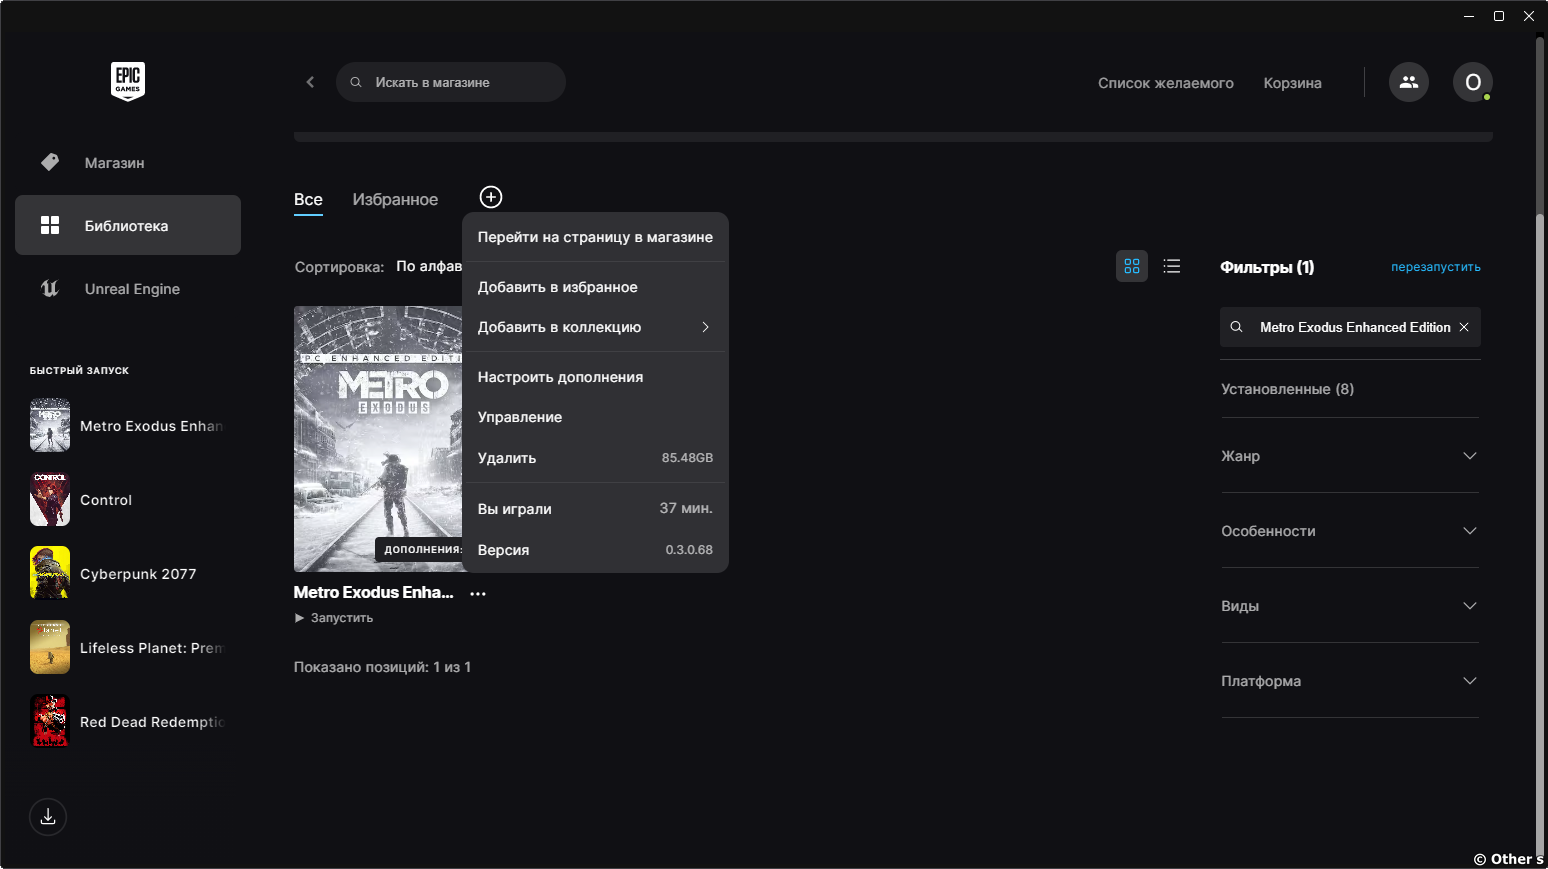Open the Магазин store section
1548x869 pixels.
[128, 163]
